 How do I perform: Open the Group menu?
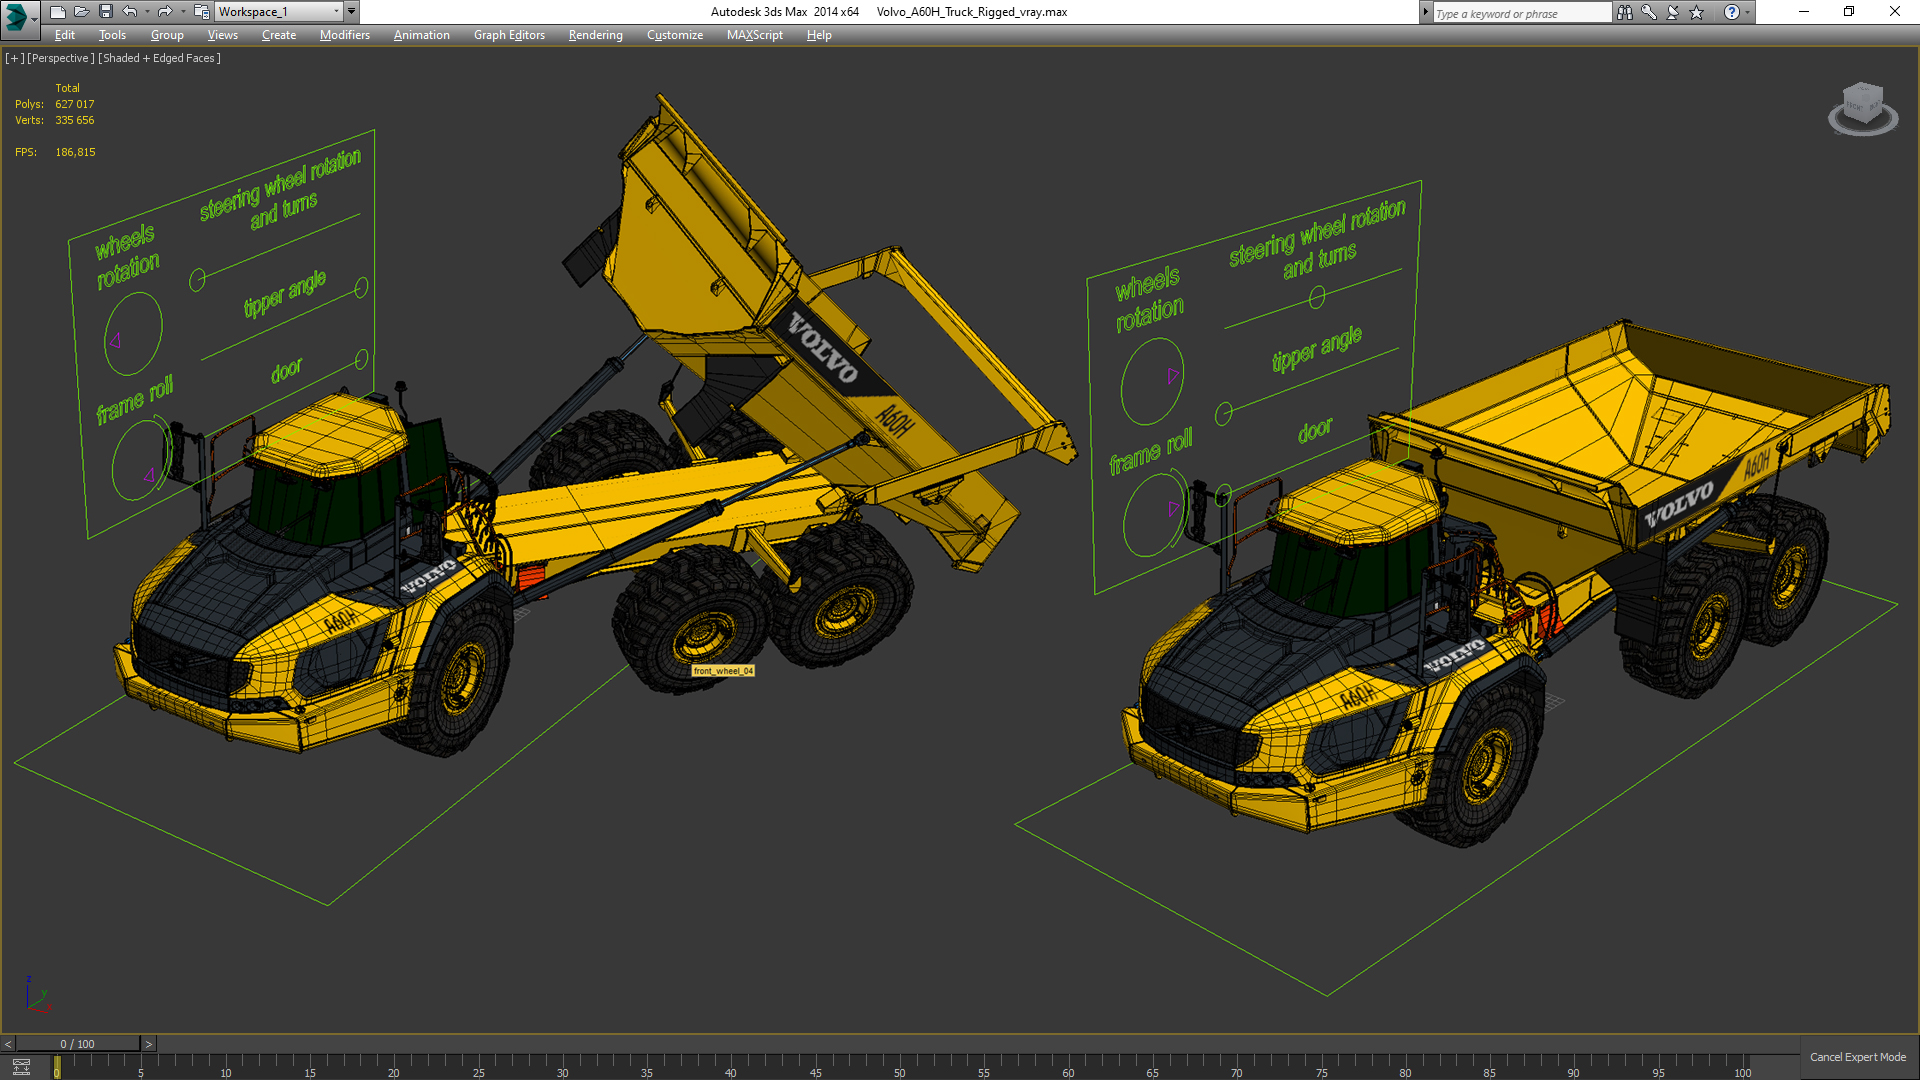click(x=167, y=35)
